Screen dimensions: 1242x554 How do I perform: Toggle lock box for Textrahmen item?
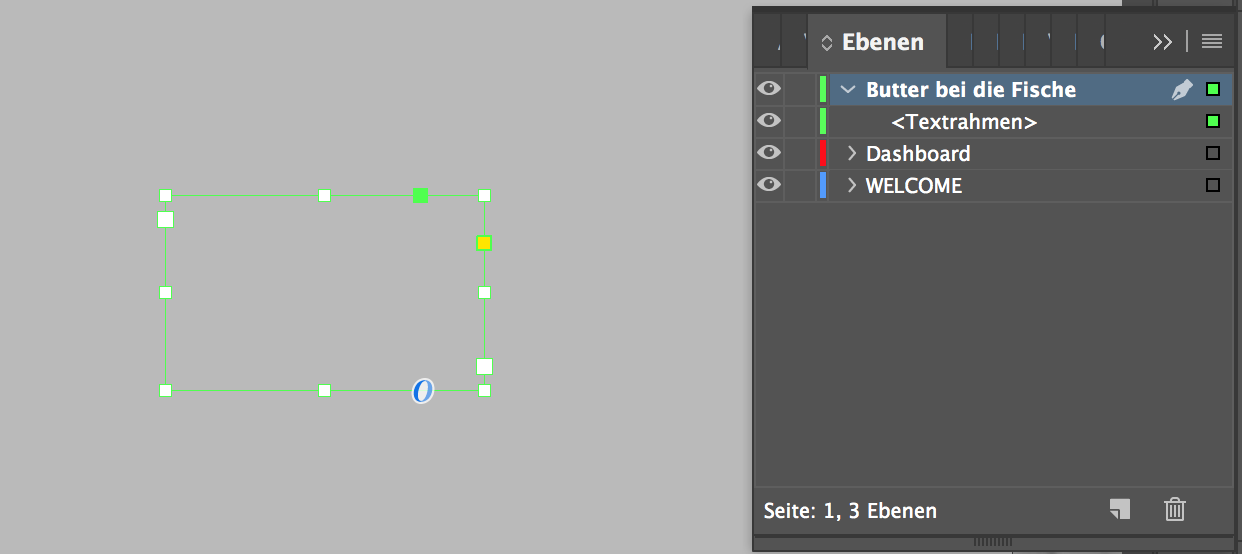tap(799, 122)
